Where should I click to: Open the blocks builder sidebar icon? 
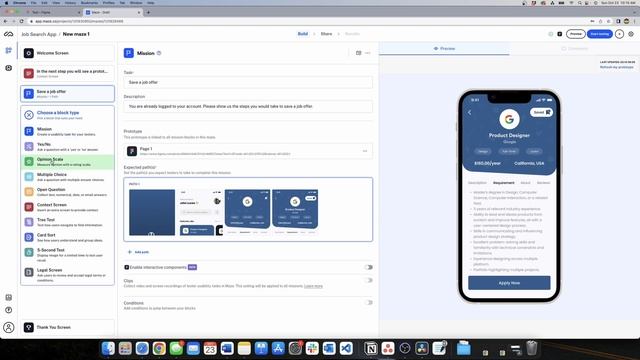point(9,51)
